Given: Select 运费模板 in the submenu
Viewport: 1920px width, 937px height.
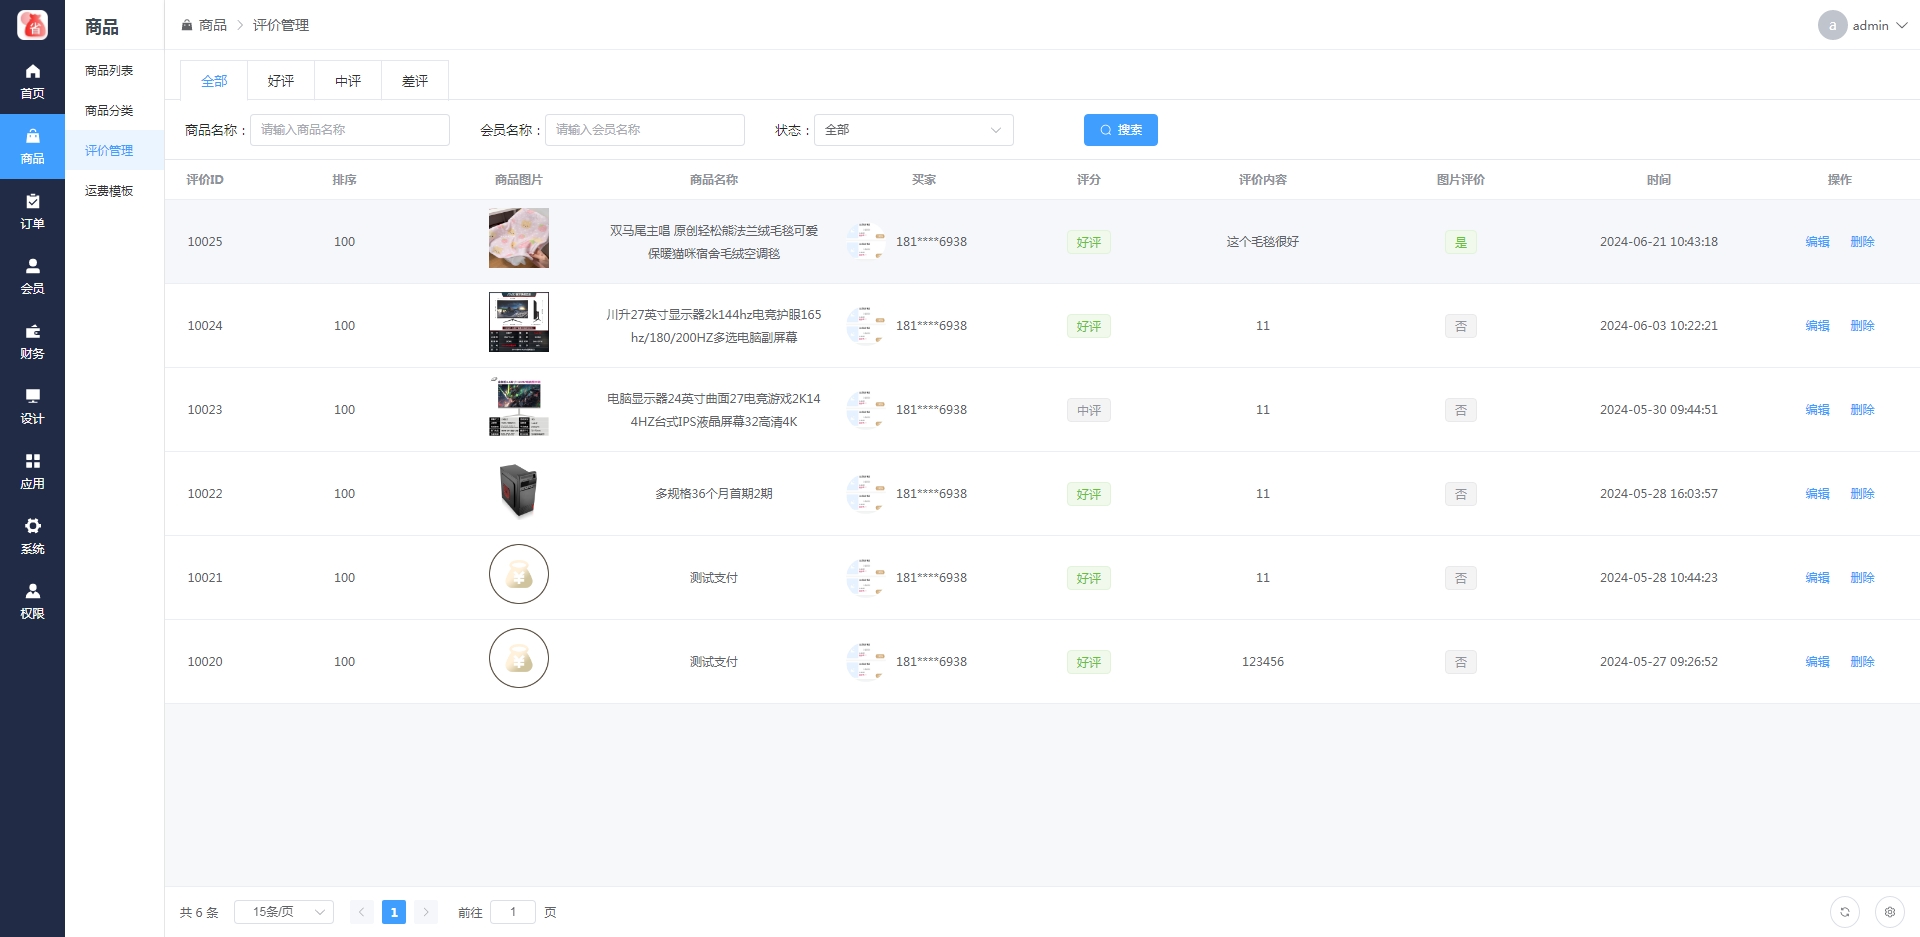Looking at the screenshot, I should point(109,191).
